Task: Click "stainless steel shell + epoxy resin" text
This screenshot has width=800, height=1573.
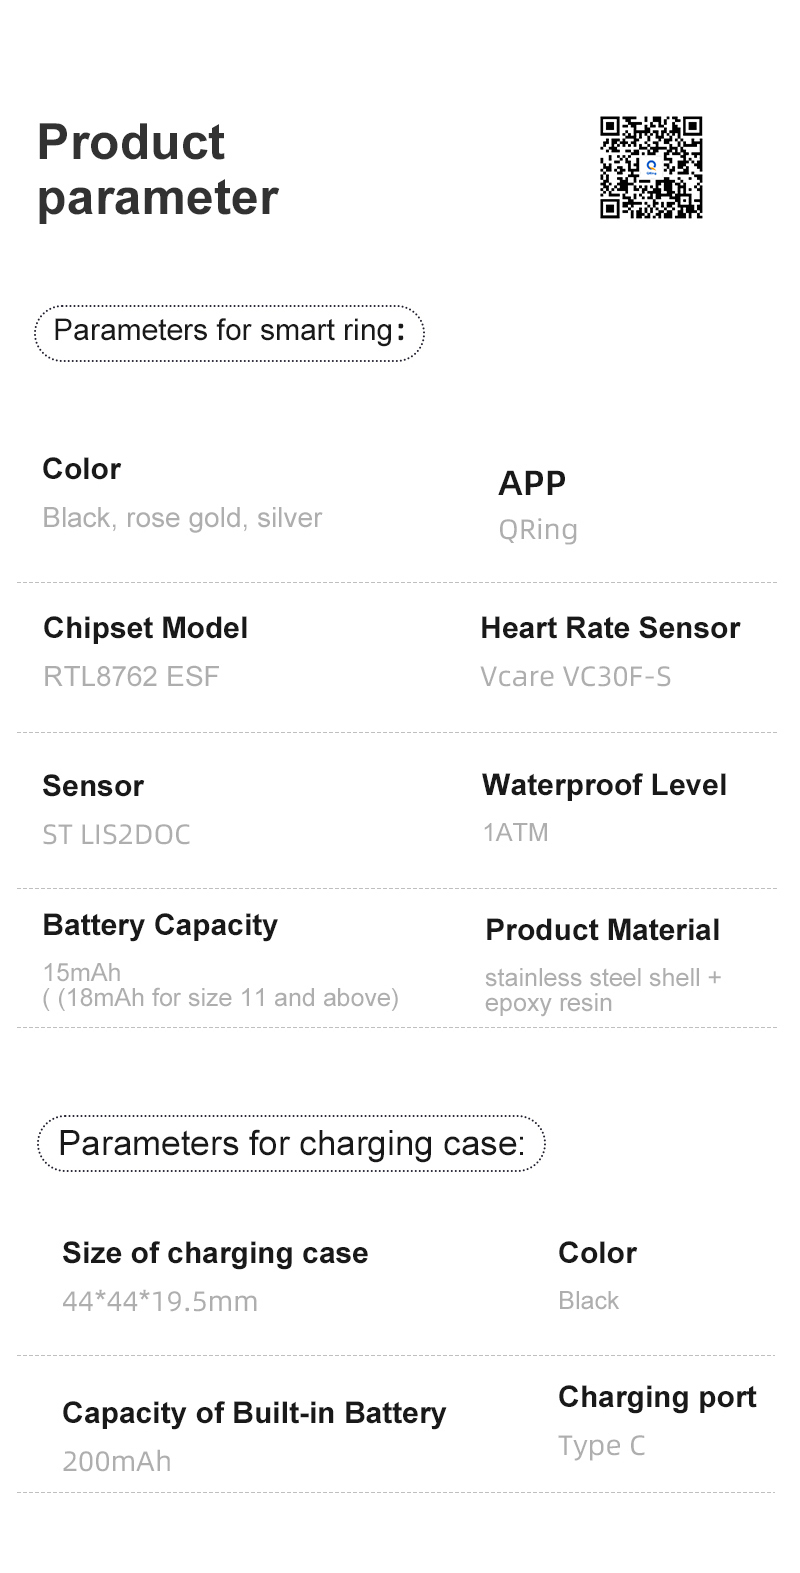Action: pyautogui.click(x=601, y=990)
